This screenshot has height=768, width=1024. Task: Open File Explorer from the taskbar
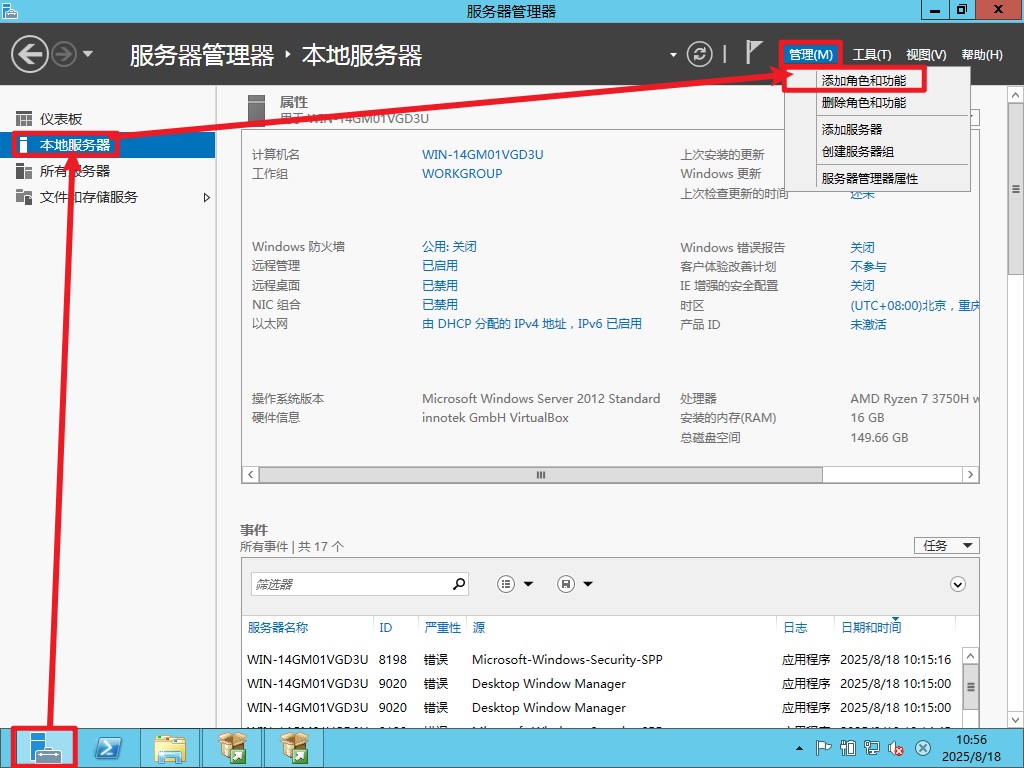170,748
